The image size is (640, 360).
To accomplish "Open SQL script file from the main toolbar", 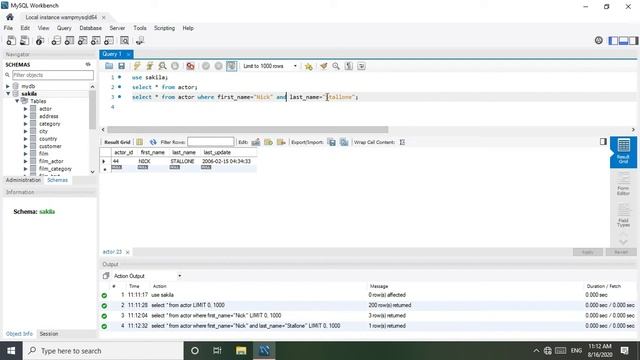I will [x=24, y=40].
